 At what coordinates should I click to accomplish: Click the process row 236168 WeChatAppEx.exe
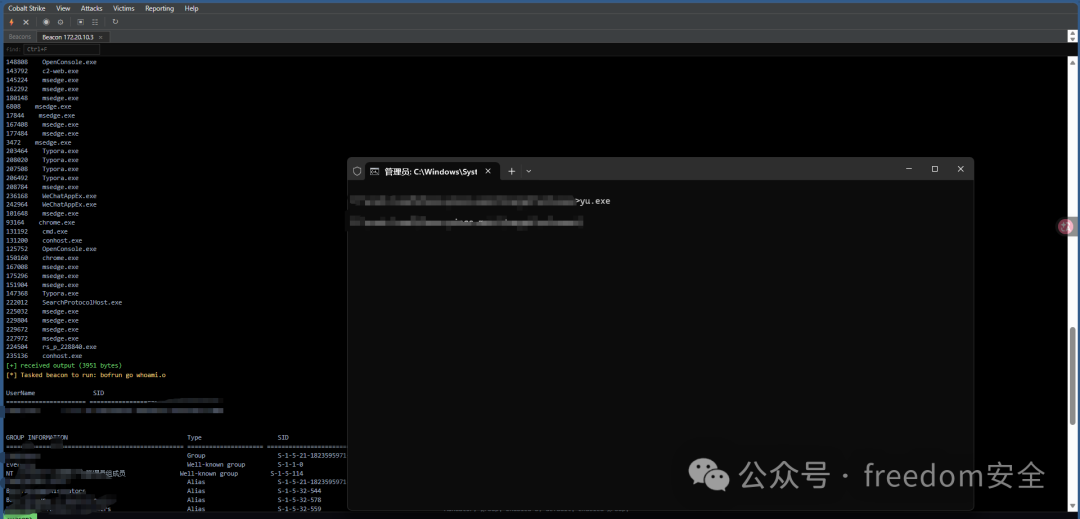point(51,195)
